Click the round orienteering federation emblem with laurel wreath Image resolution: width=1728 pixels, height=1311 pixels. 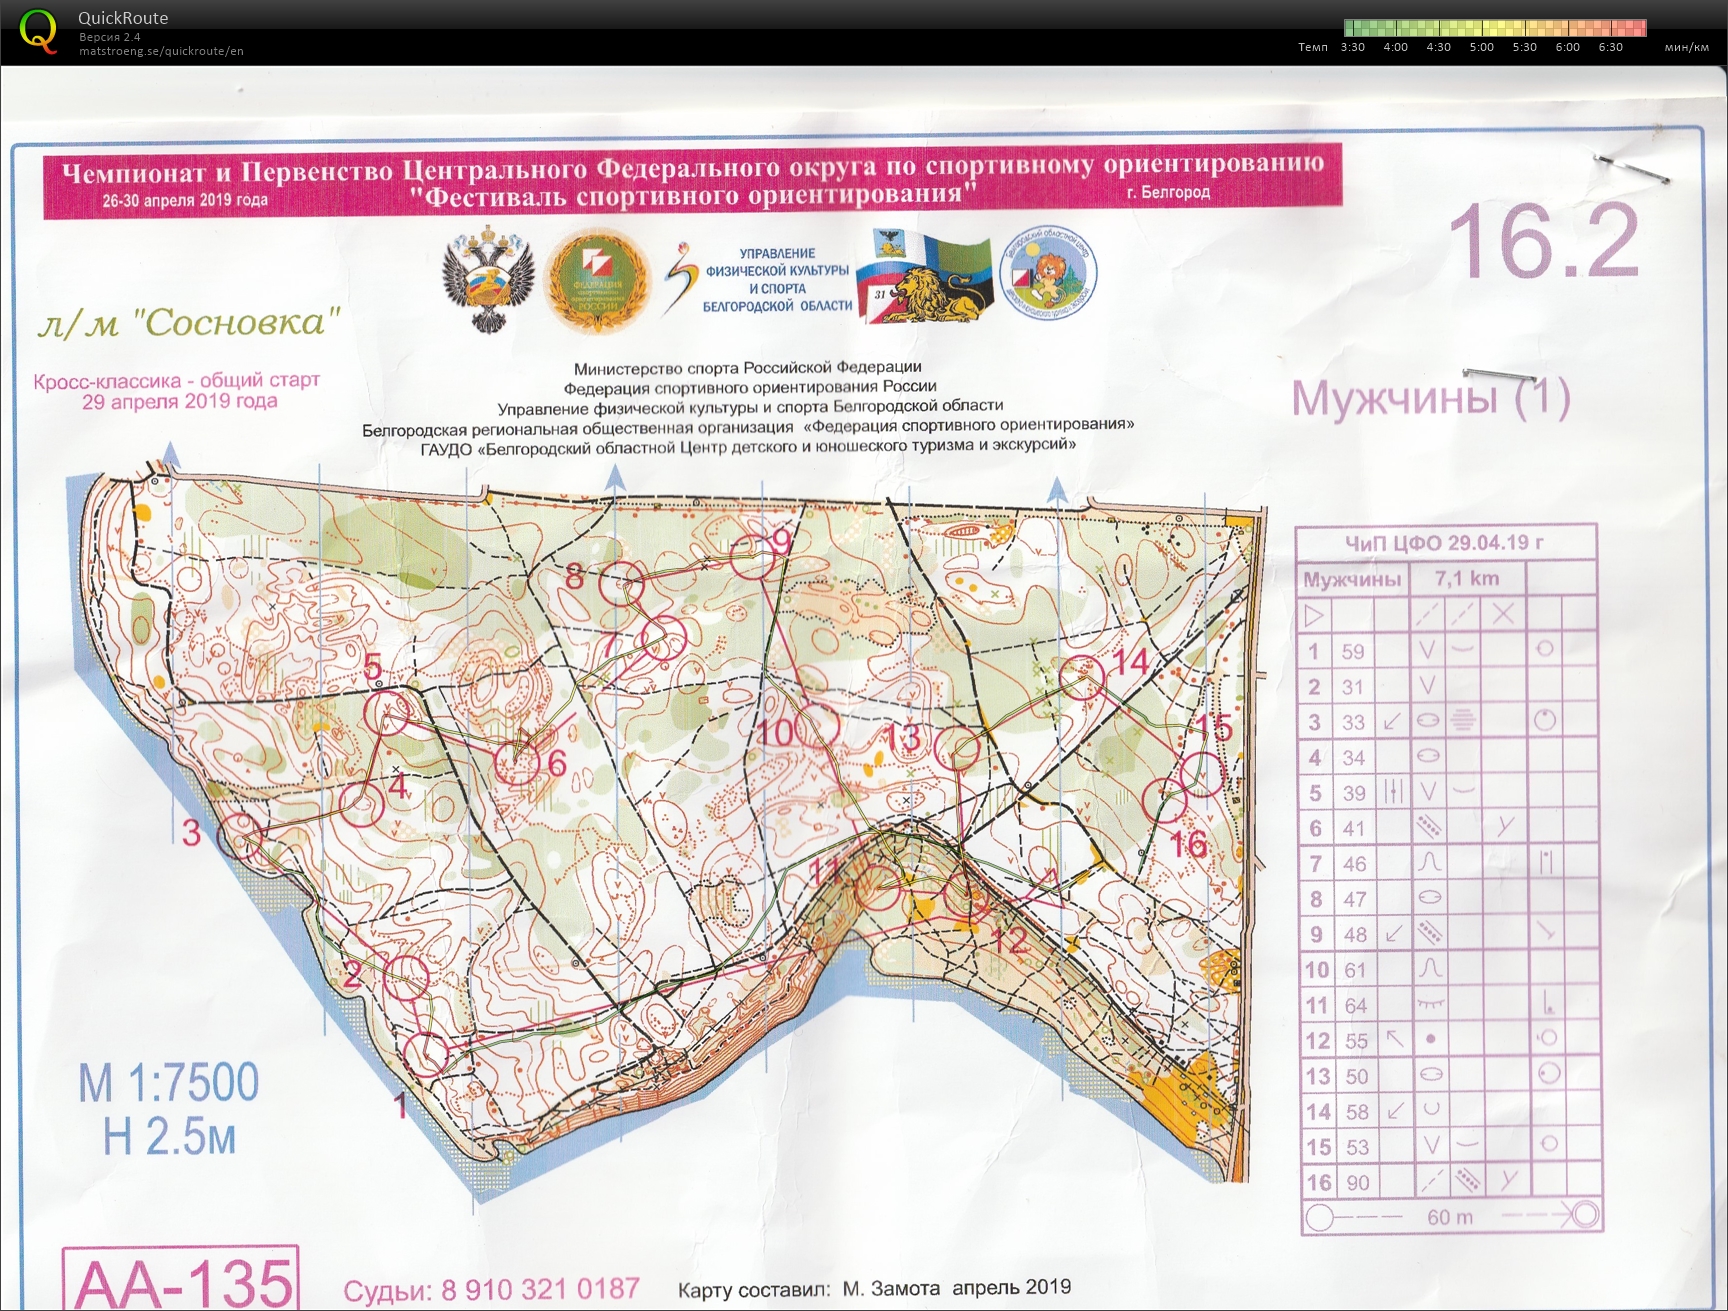pyautogui.click(x=597, y=282)
